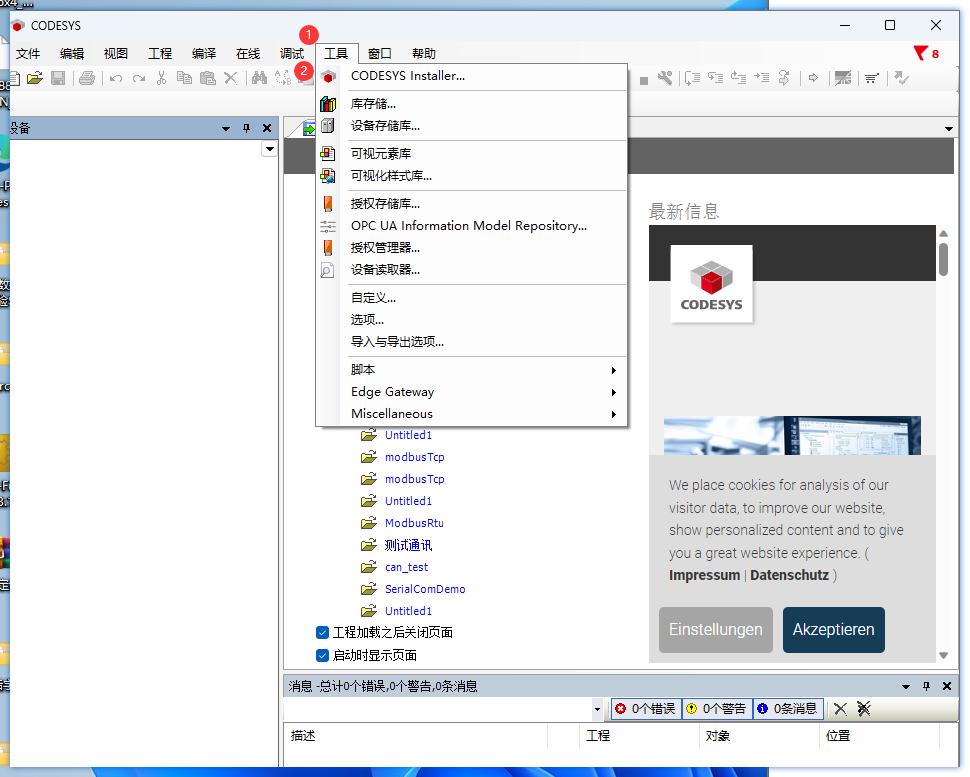Expand the Edge Gateway submenu

click(484, 392)
